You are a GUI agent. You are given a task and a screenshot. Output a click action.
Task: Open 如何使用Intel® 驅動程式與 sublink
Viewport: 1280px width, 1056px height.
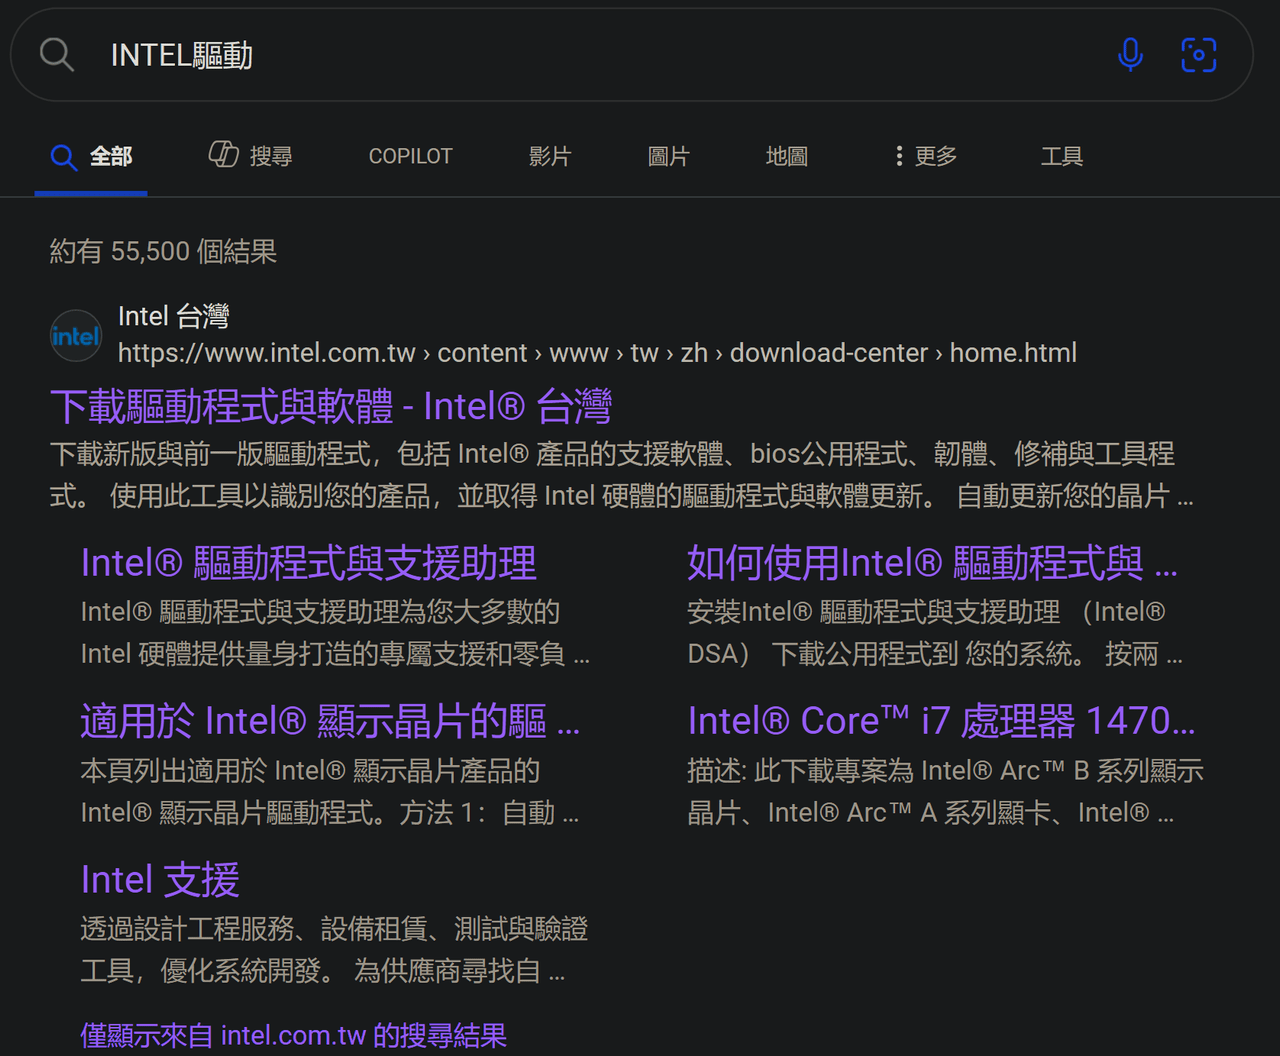pyautogui.click(x=932, y=564)
